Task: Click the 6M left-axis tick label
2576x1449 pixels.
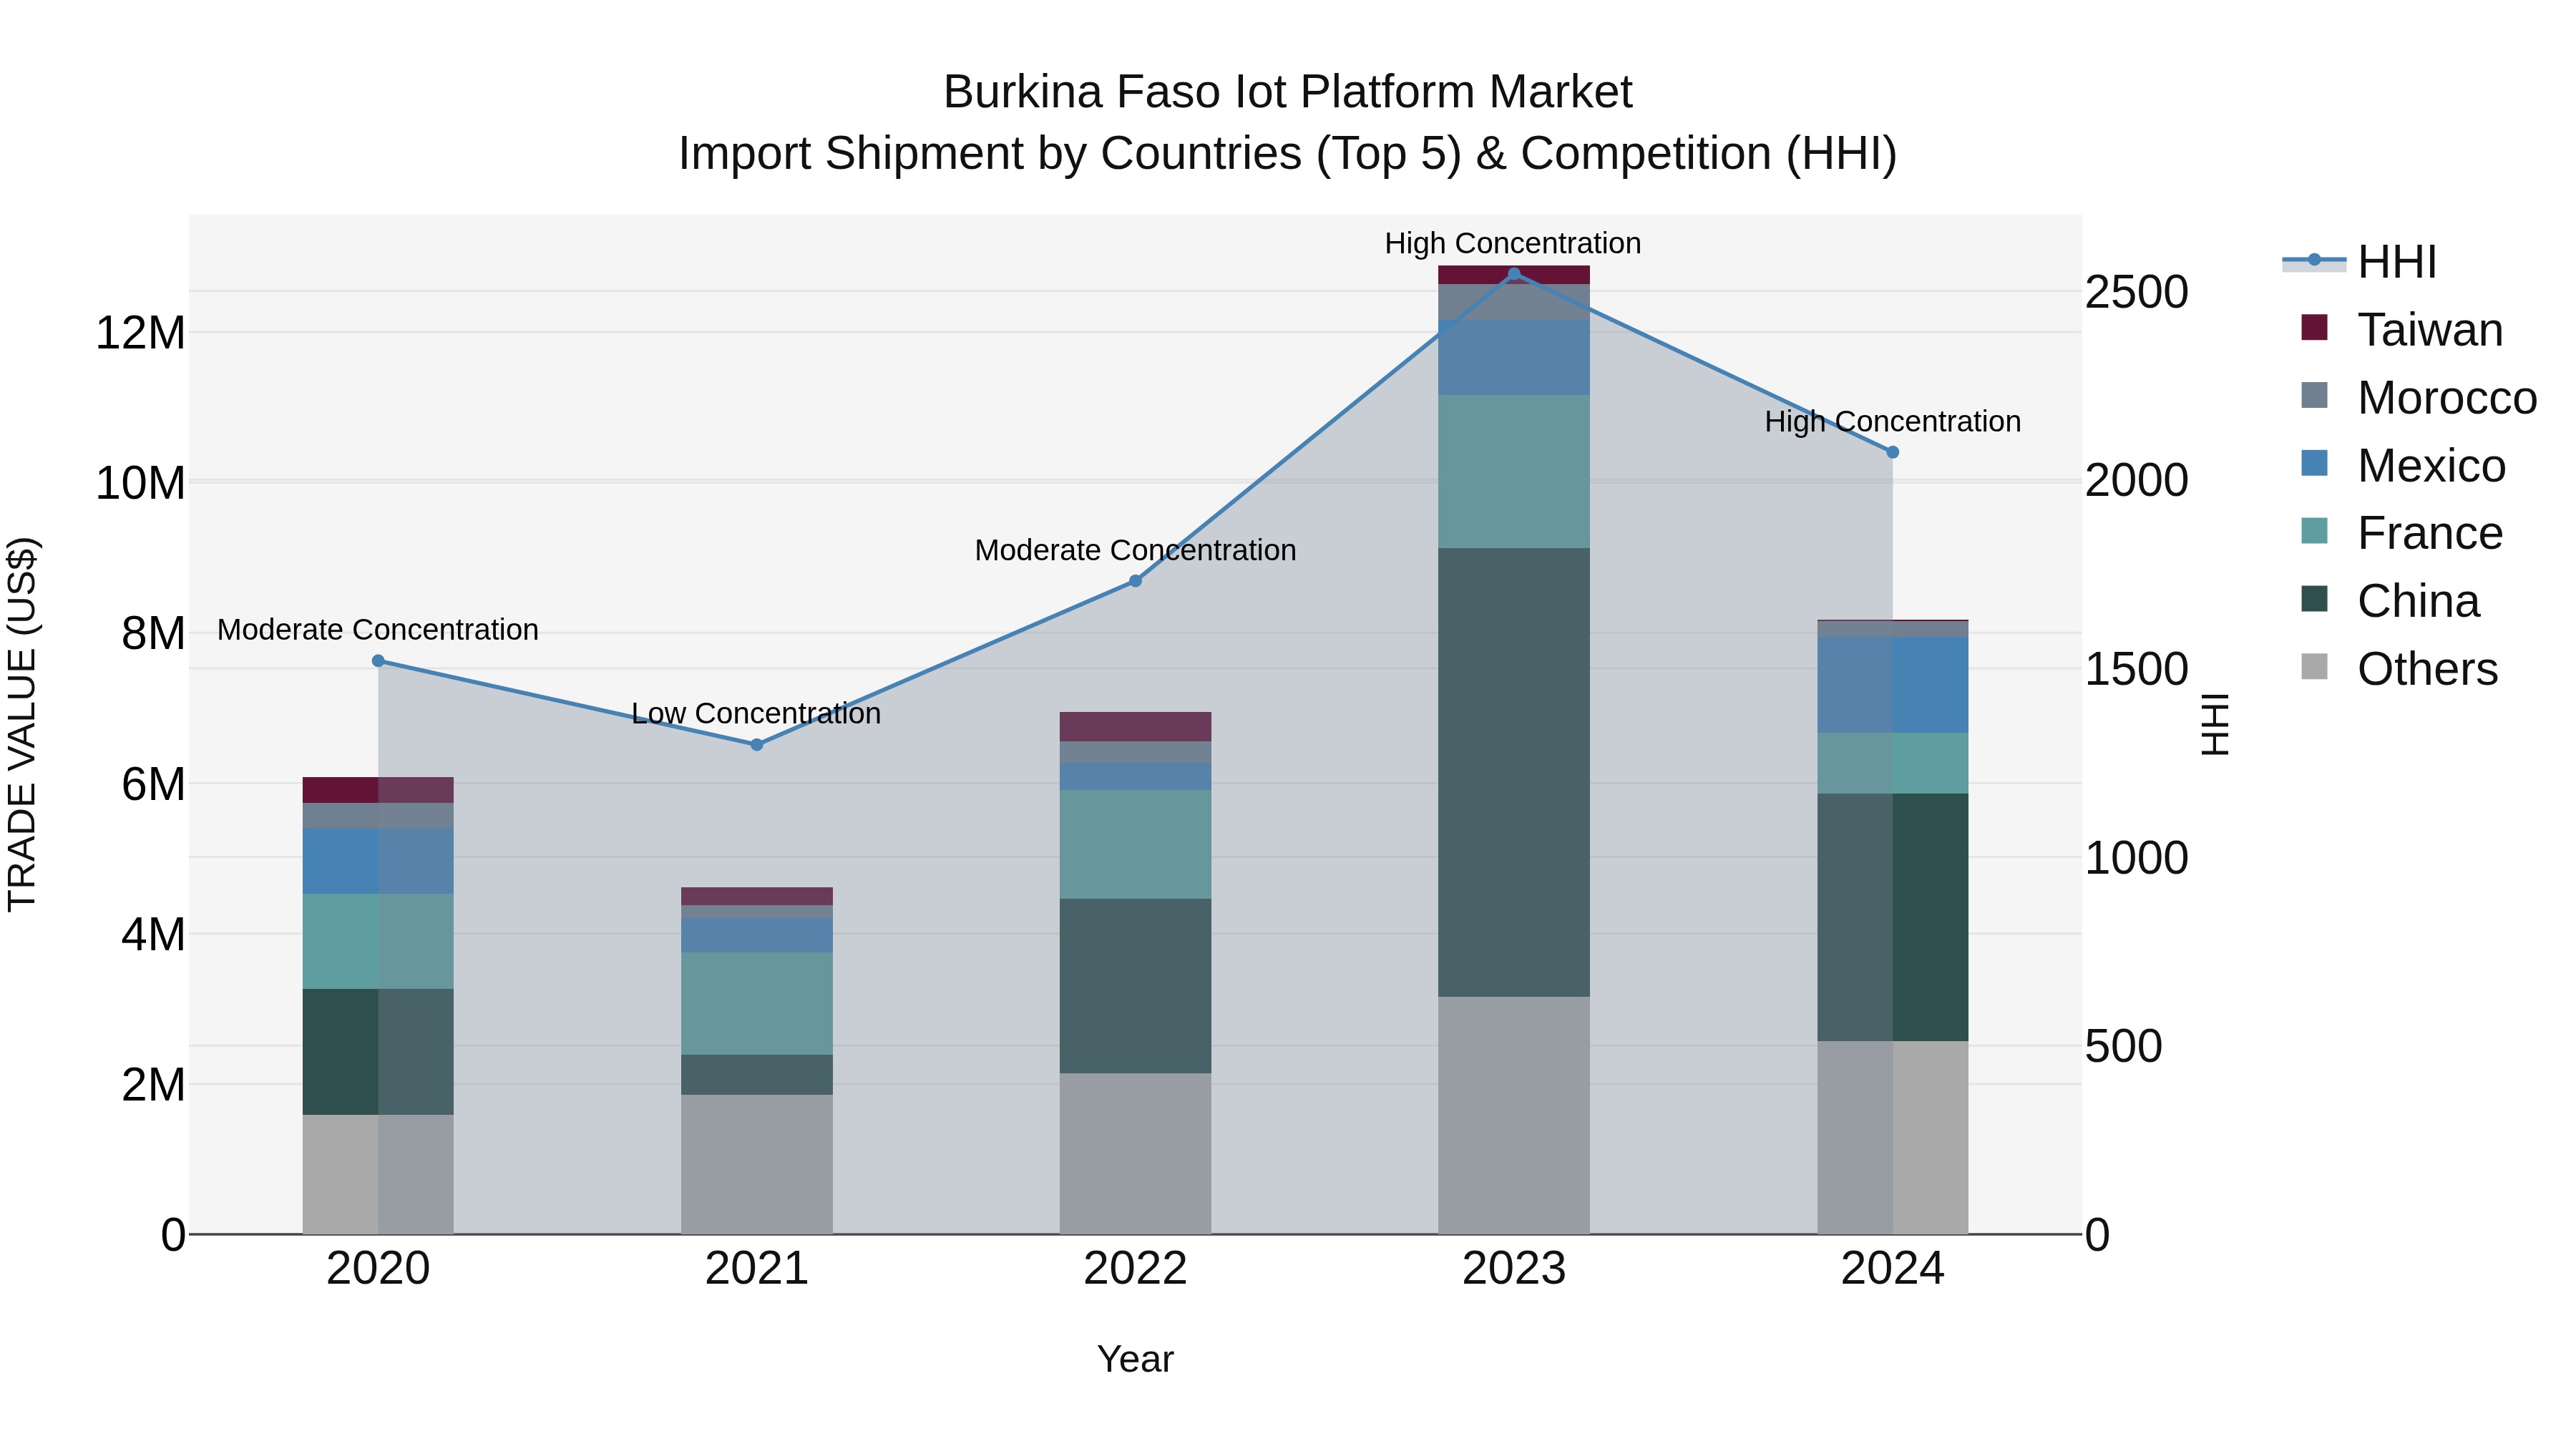Action: [x=153, y=784]
